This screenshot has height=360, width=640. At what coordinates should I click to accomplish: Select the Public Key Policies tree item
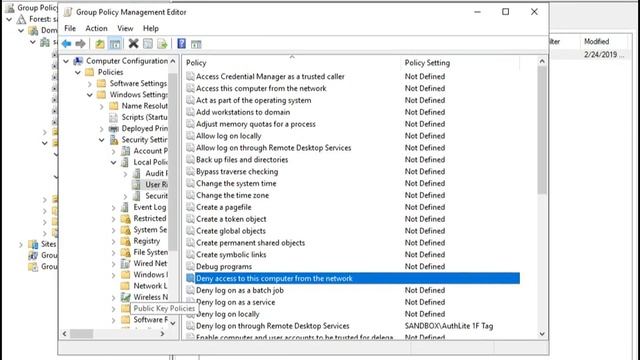pos(164,309)
